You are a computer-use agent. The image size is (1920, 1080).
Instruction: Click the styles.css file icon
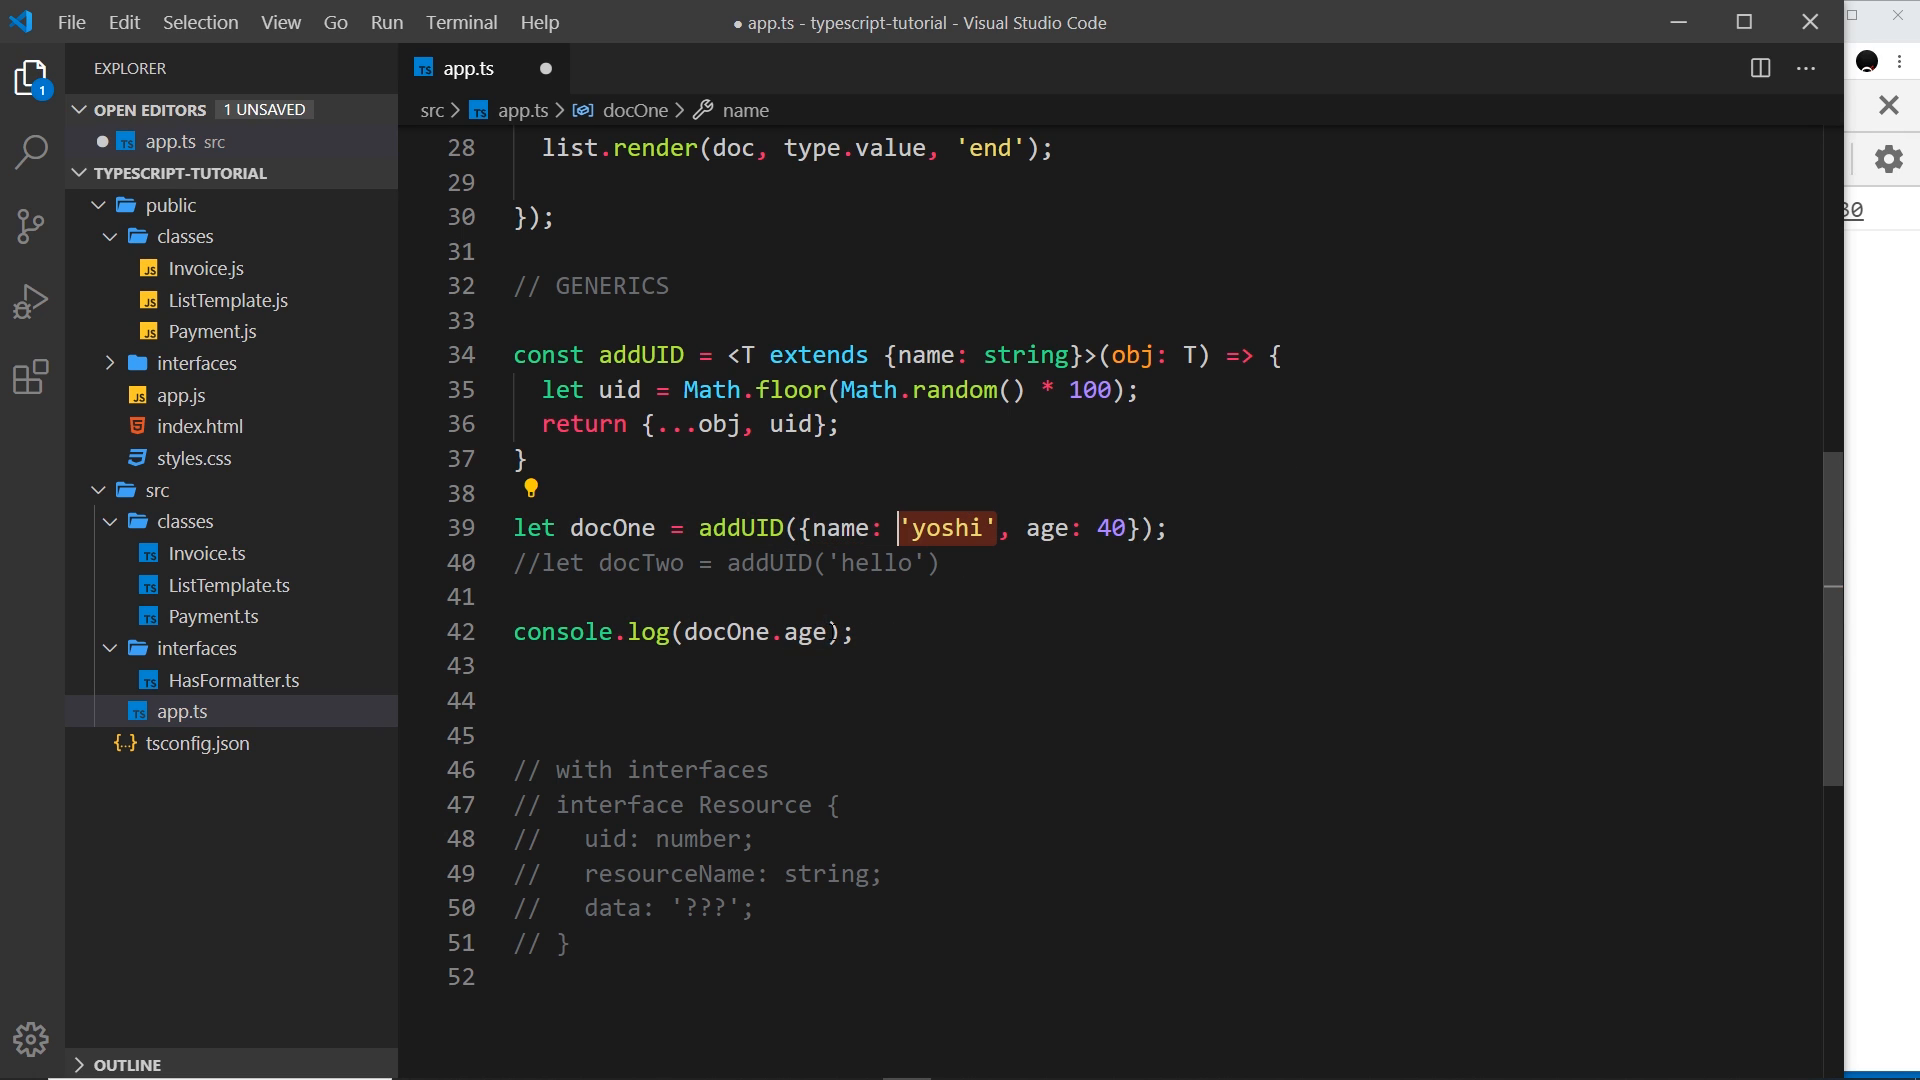pyautogui.click(x=138, y=458)
